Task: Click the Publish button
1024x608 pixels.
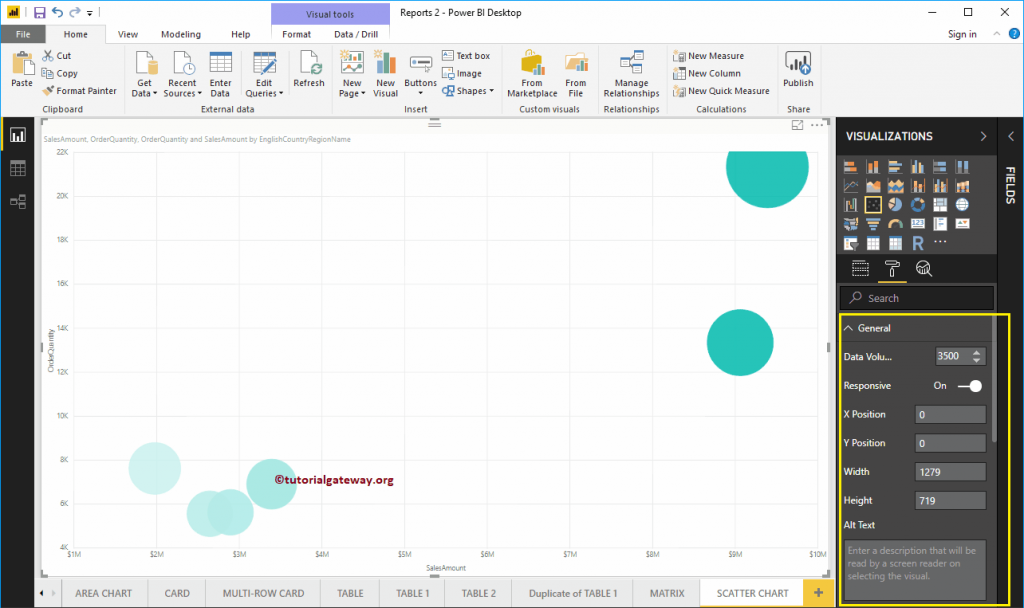Action: [798, 70]
